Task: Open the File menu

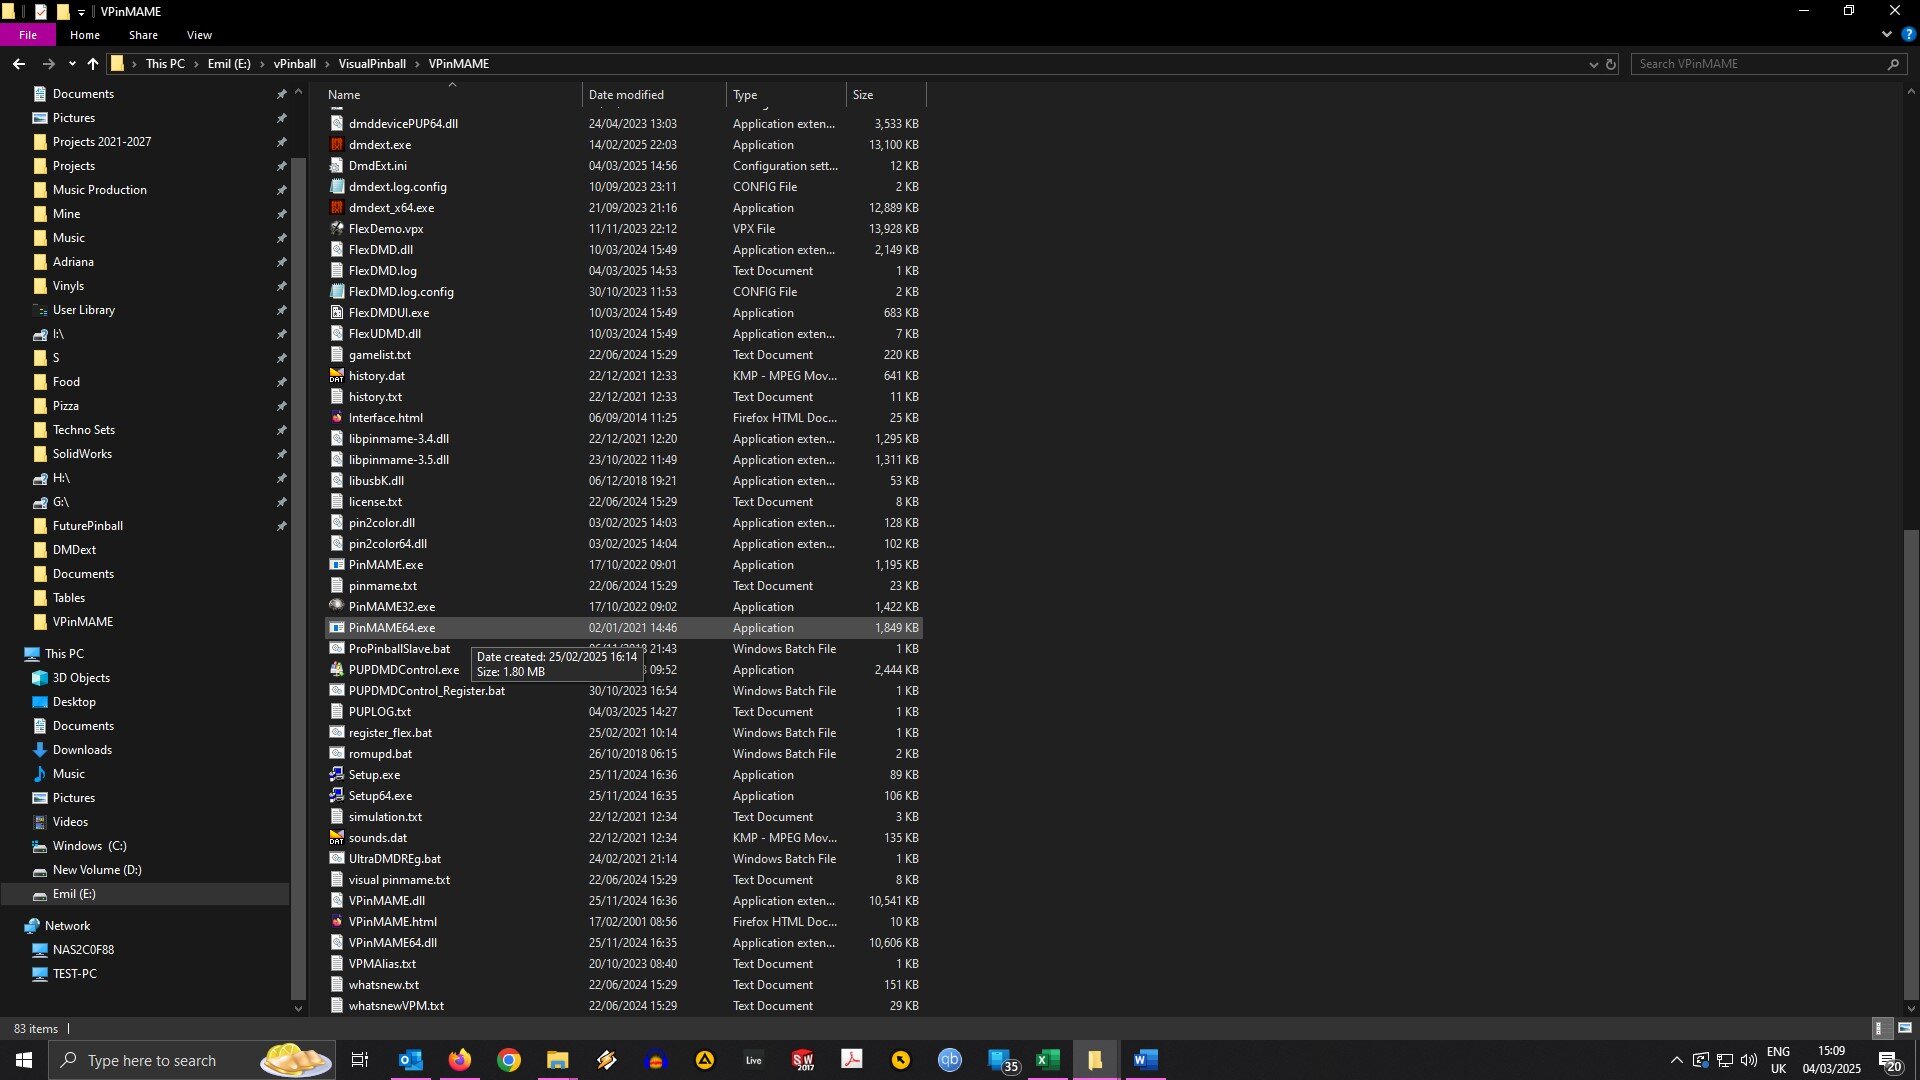Action: [28, 35]
